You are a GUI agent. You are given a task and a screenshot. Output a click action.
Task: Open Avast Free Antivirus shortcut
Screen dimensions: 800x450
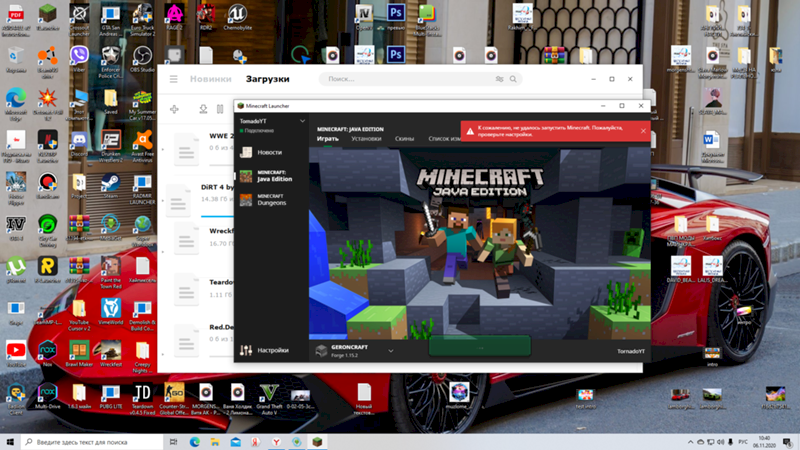coord(142,146)
